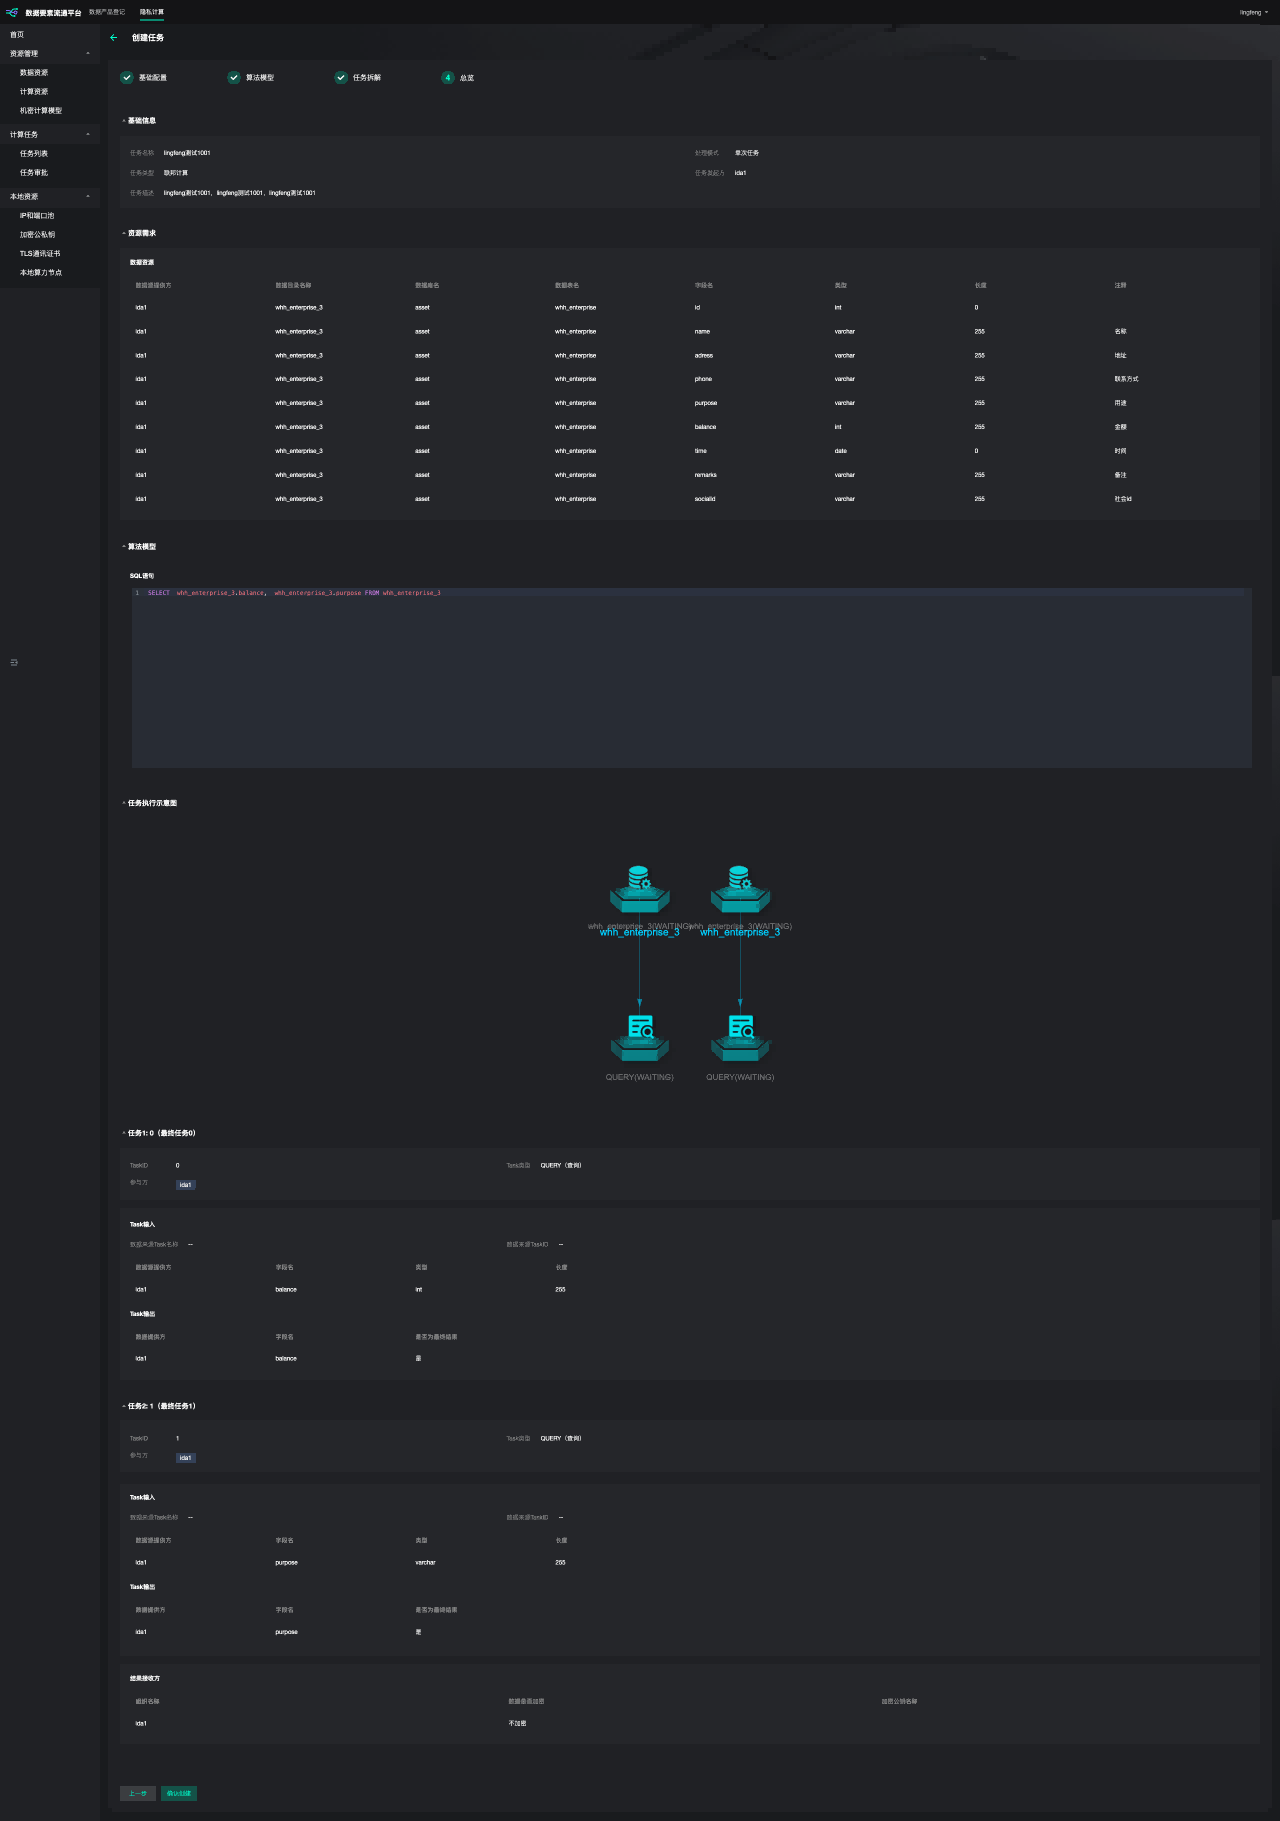Click the right whh_enterprise_3 database node icon
1280x1821 pixels.
pyautogui.click(x=740, y=889)
